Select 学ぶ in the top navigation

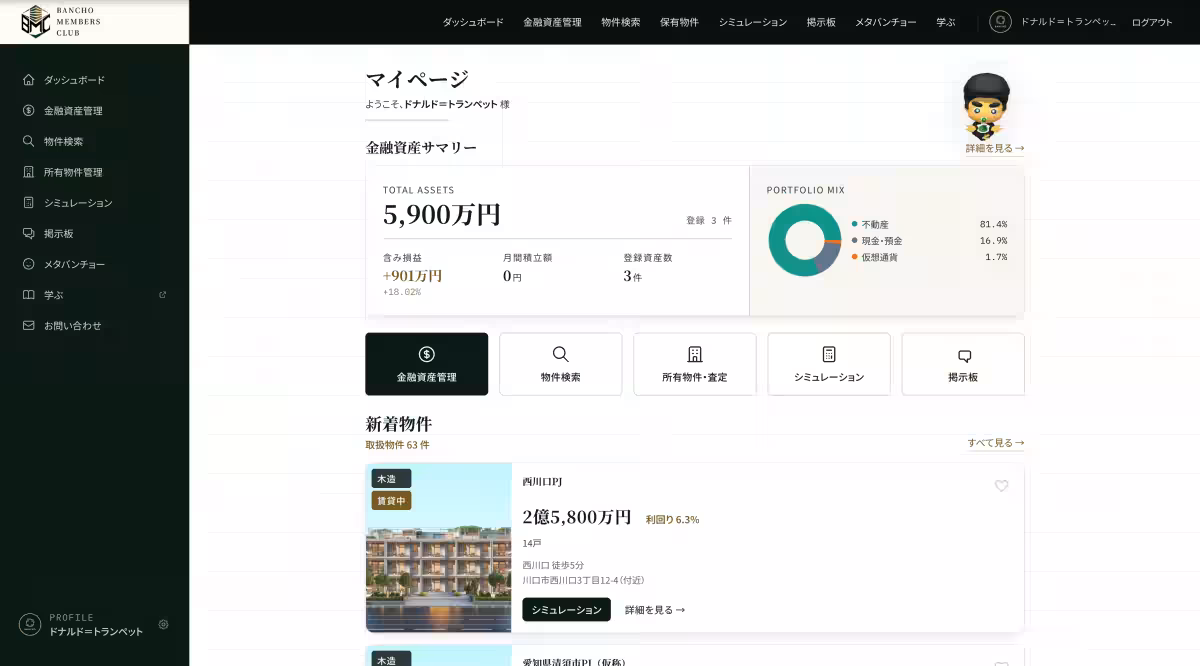coord(946,22)
